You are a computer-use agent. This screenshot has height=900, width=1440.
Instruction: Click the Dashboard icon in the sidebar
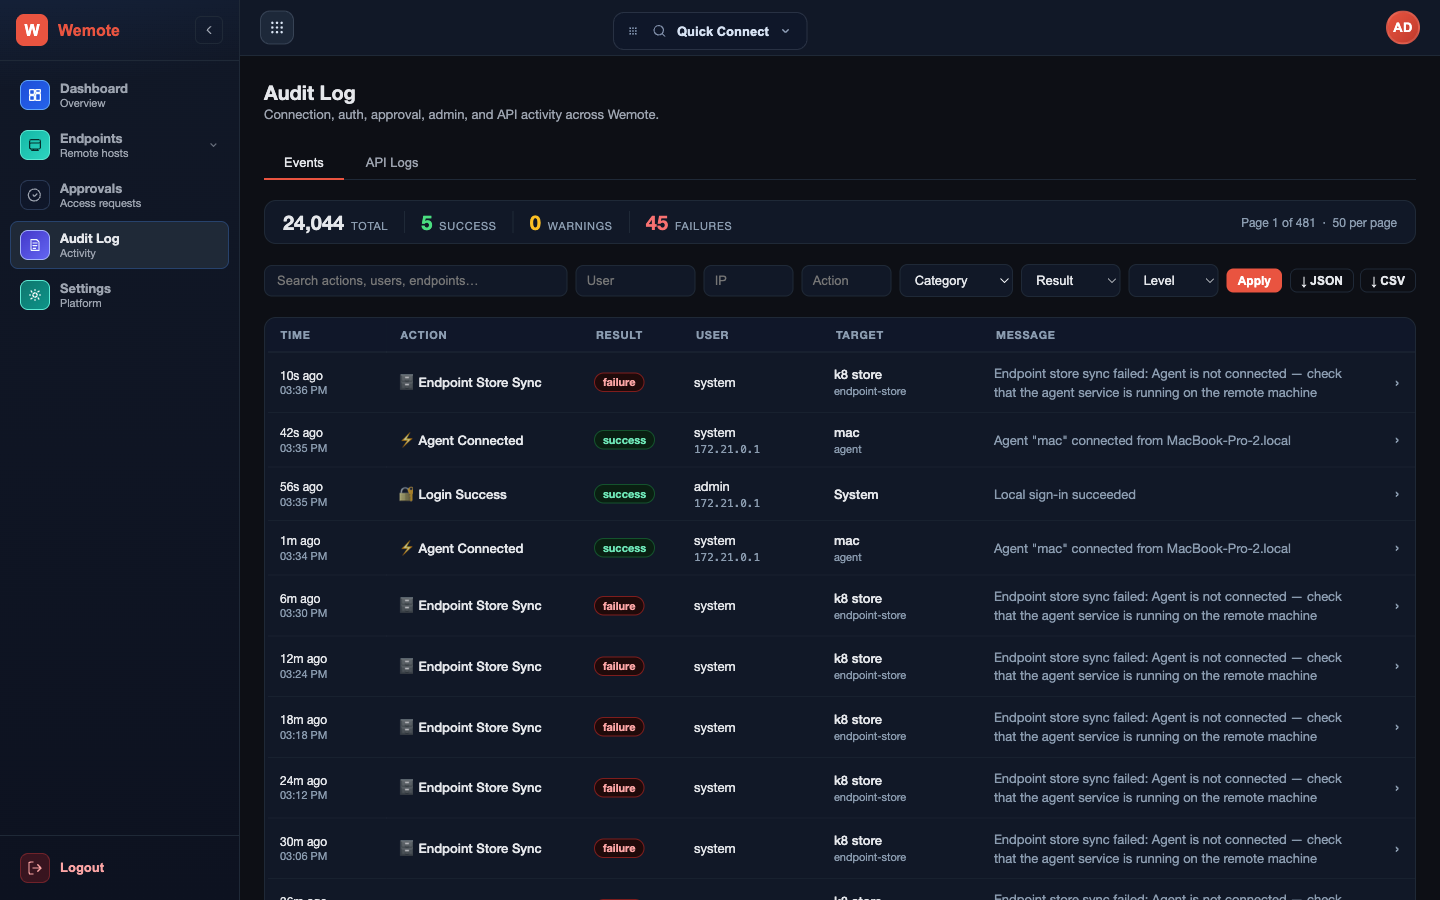(x=35, y=95)
